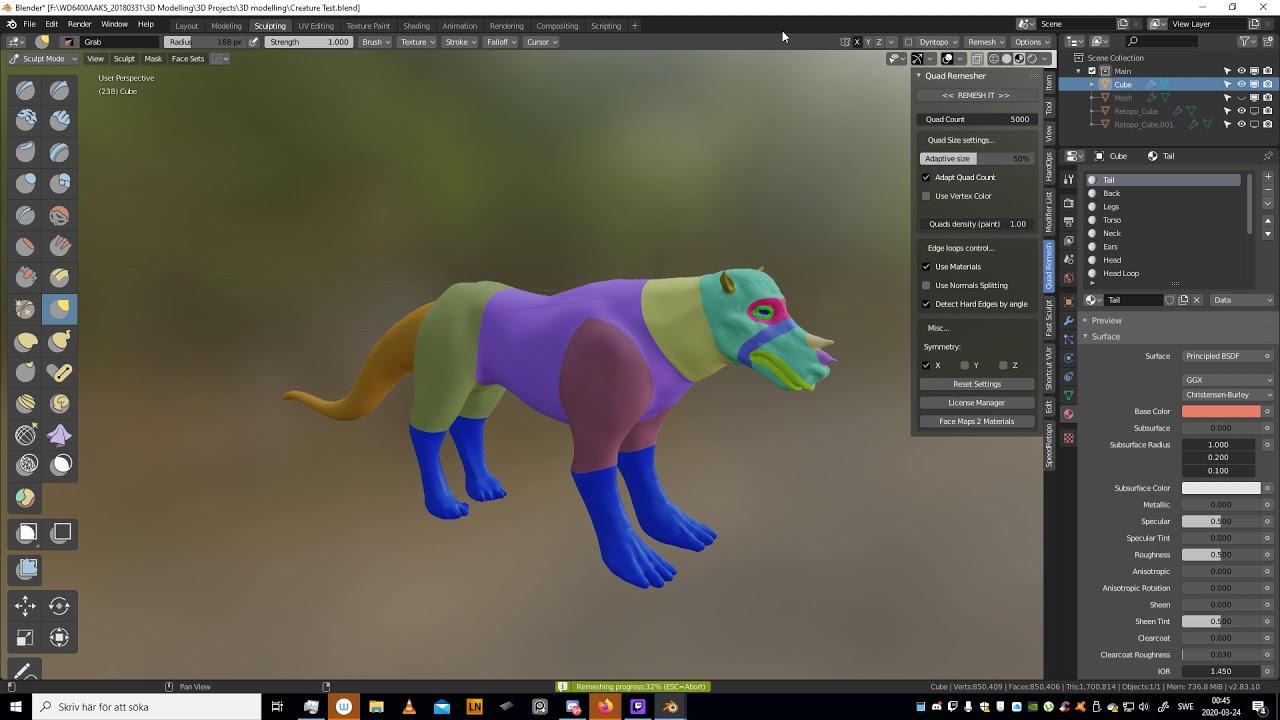The width and height of the screenshot is (1280, 720).
Task: Enable Use Normals Splitting
Action: click(x=926, y=285)
